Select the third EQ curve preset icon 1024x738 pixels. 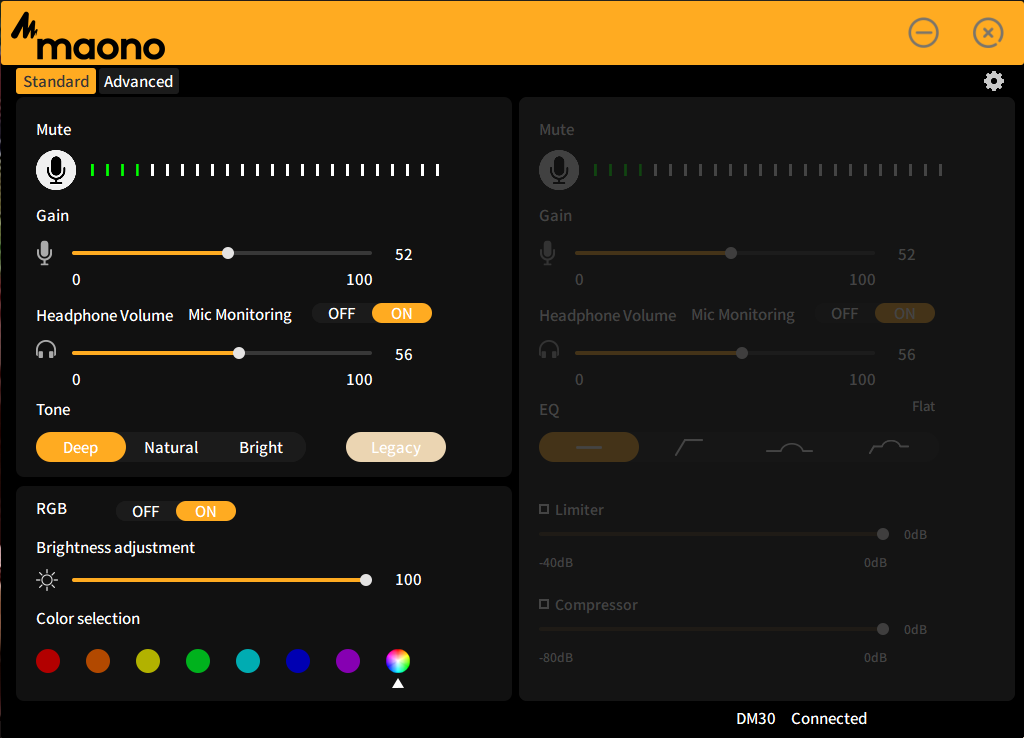click(789, 447)
